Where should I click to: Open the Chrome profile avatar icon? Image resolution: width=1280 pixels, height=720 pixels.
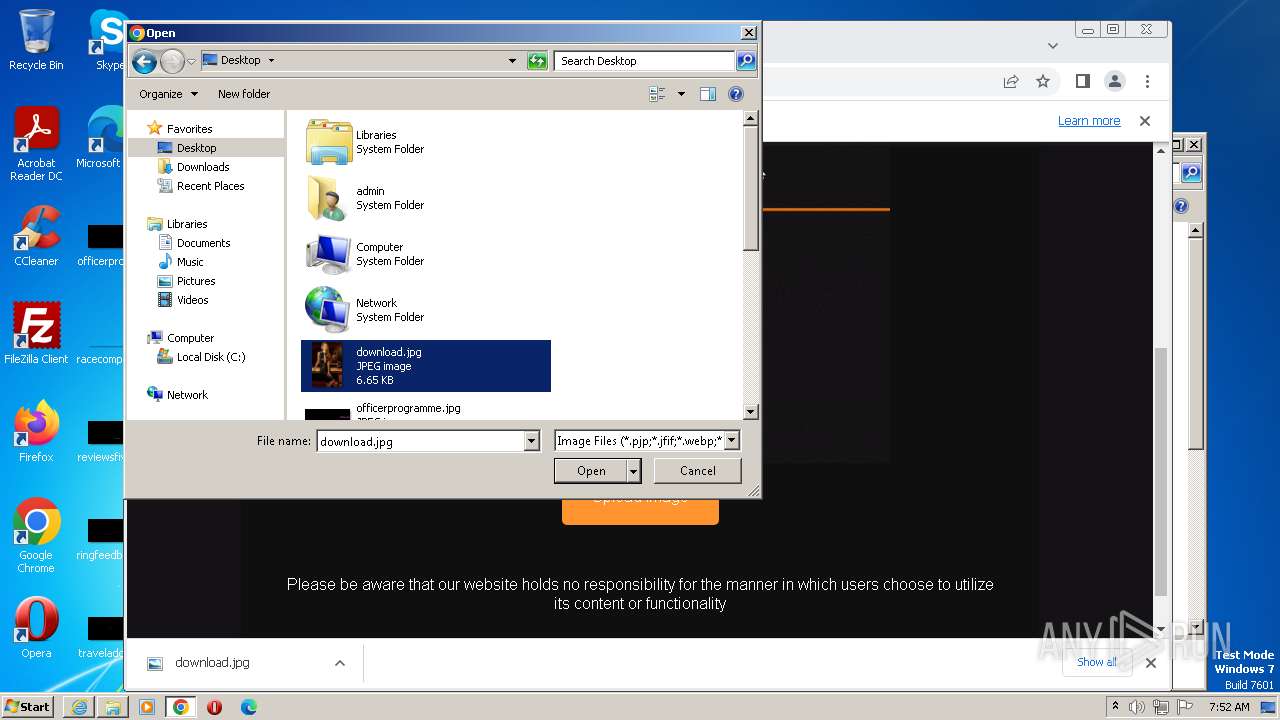click(1115, 81)
